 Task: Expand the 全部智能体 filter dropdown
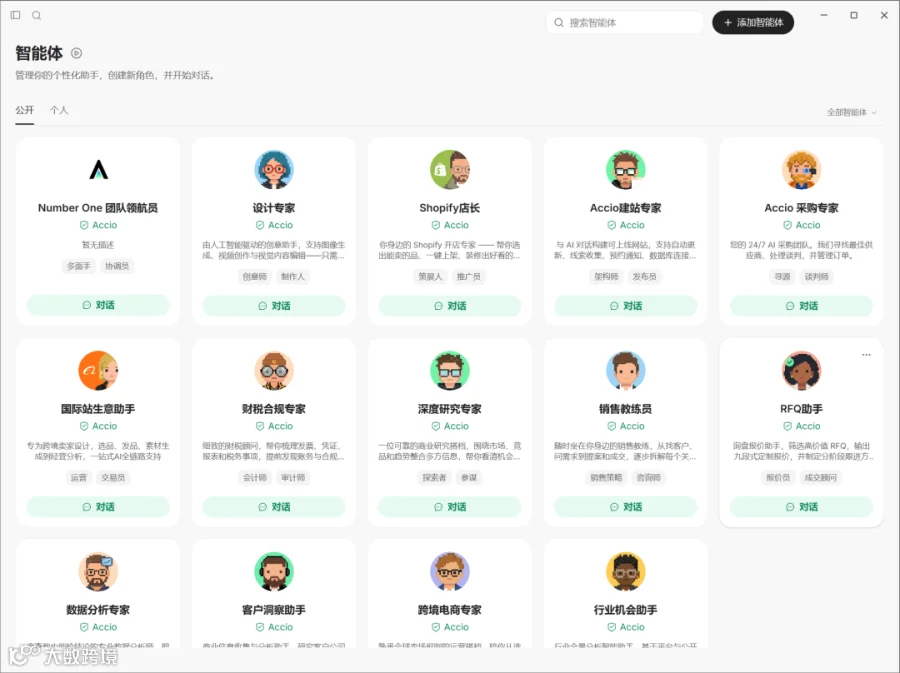[852, 112]
